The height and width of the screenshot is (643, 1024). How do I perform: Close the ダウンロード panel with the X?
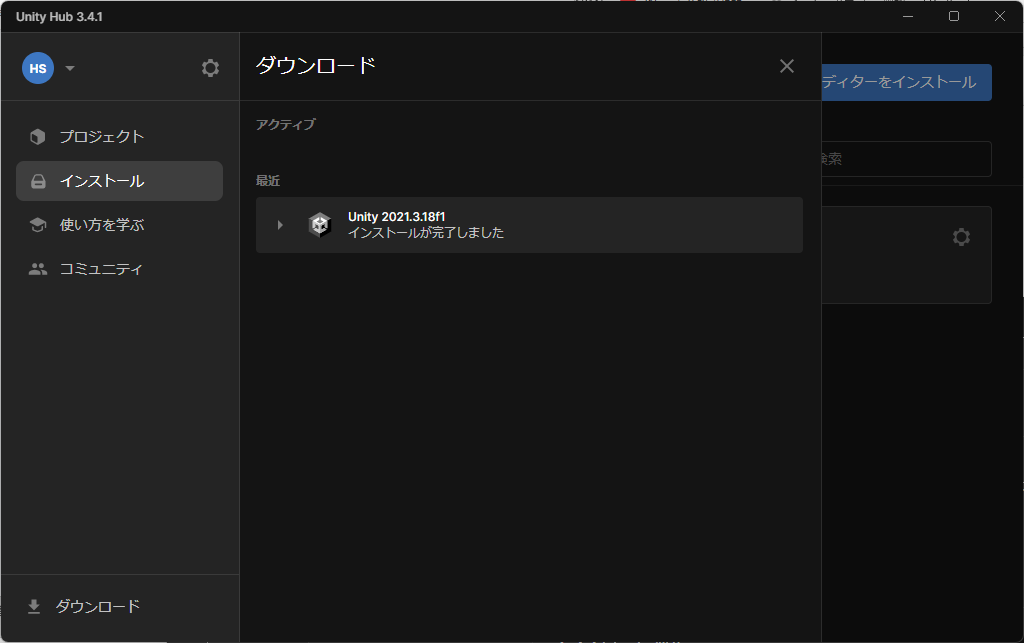[x=786, y=66]
